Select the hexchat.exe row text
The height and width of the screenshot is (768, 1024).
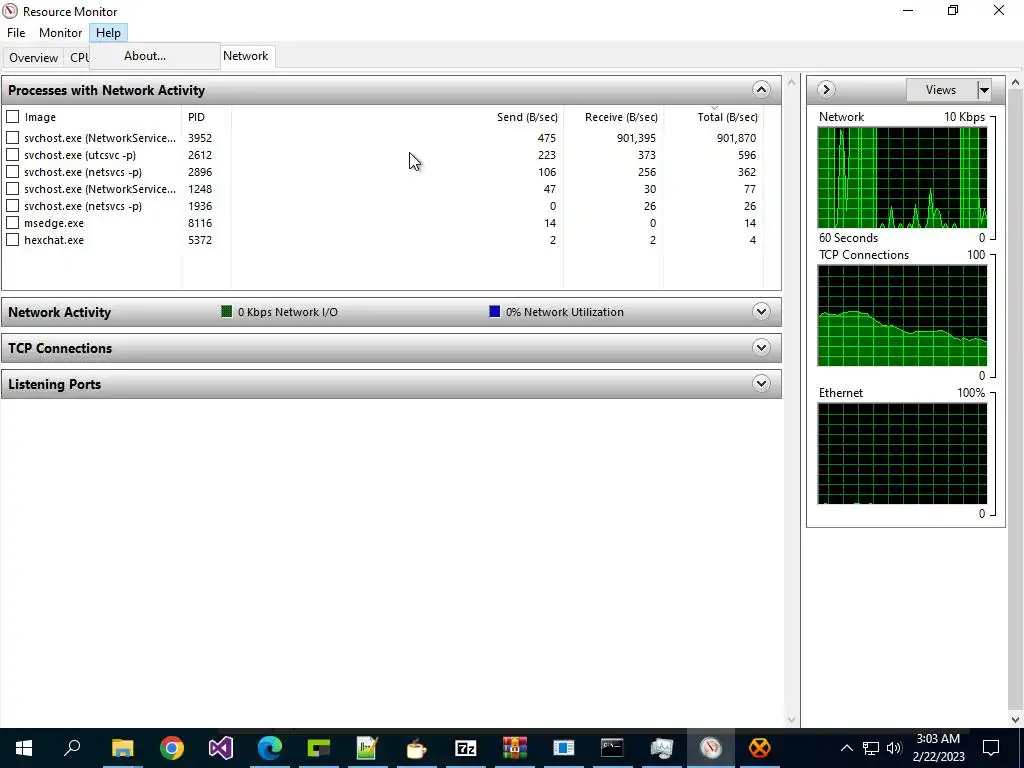click(x=54, y=240)
